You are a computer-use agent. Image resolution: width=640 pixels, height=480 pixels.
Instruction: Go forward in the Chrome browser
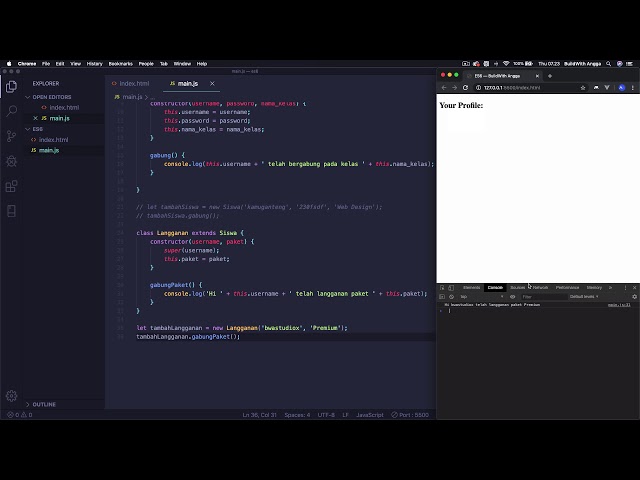tap(454, 88)
